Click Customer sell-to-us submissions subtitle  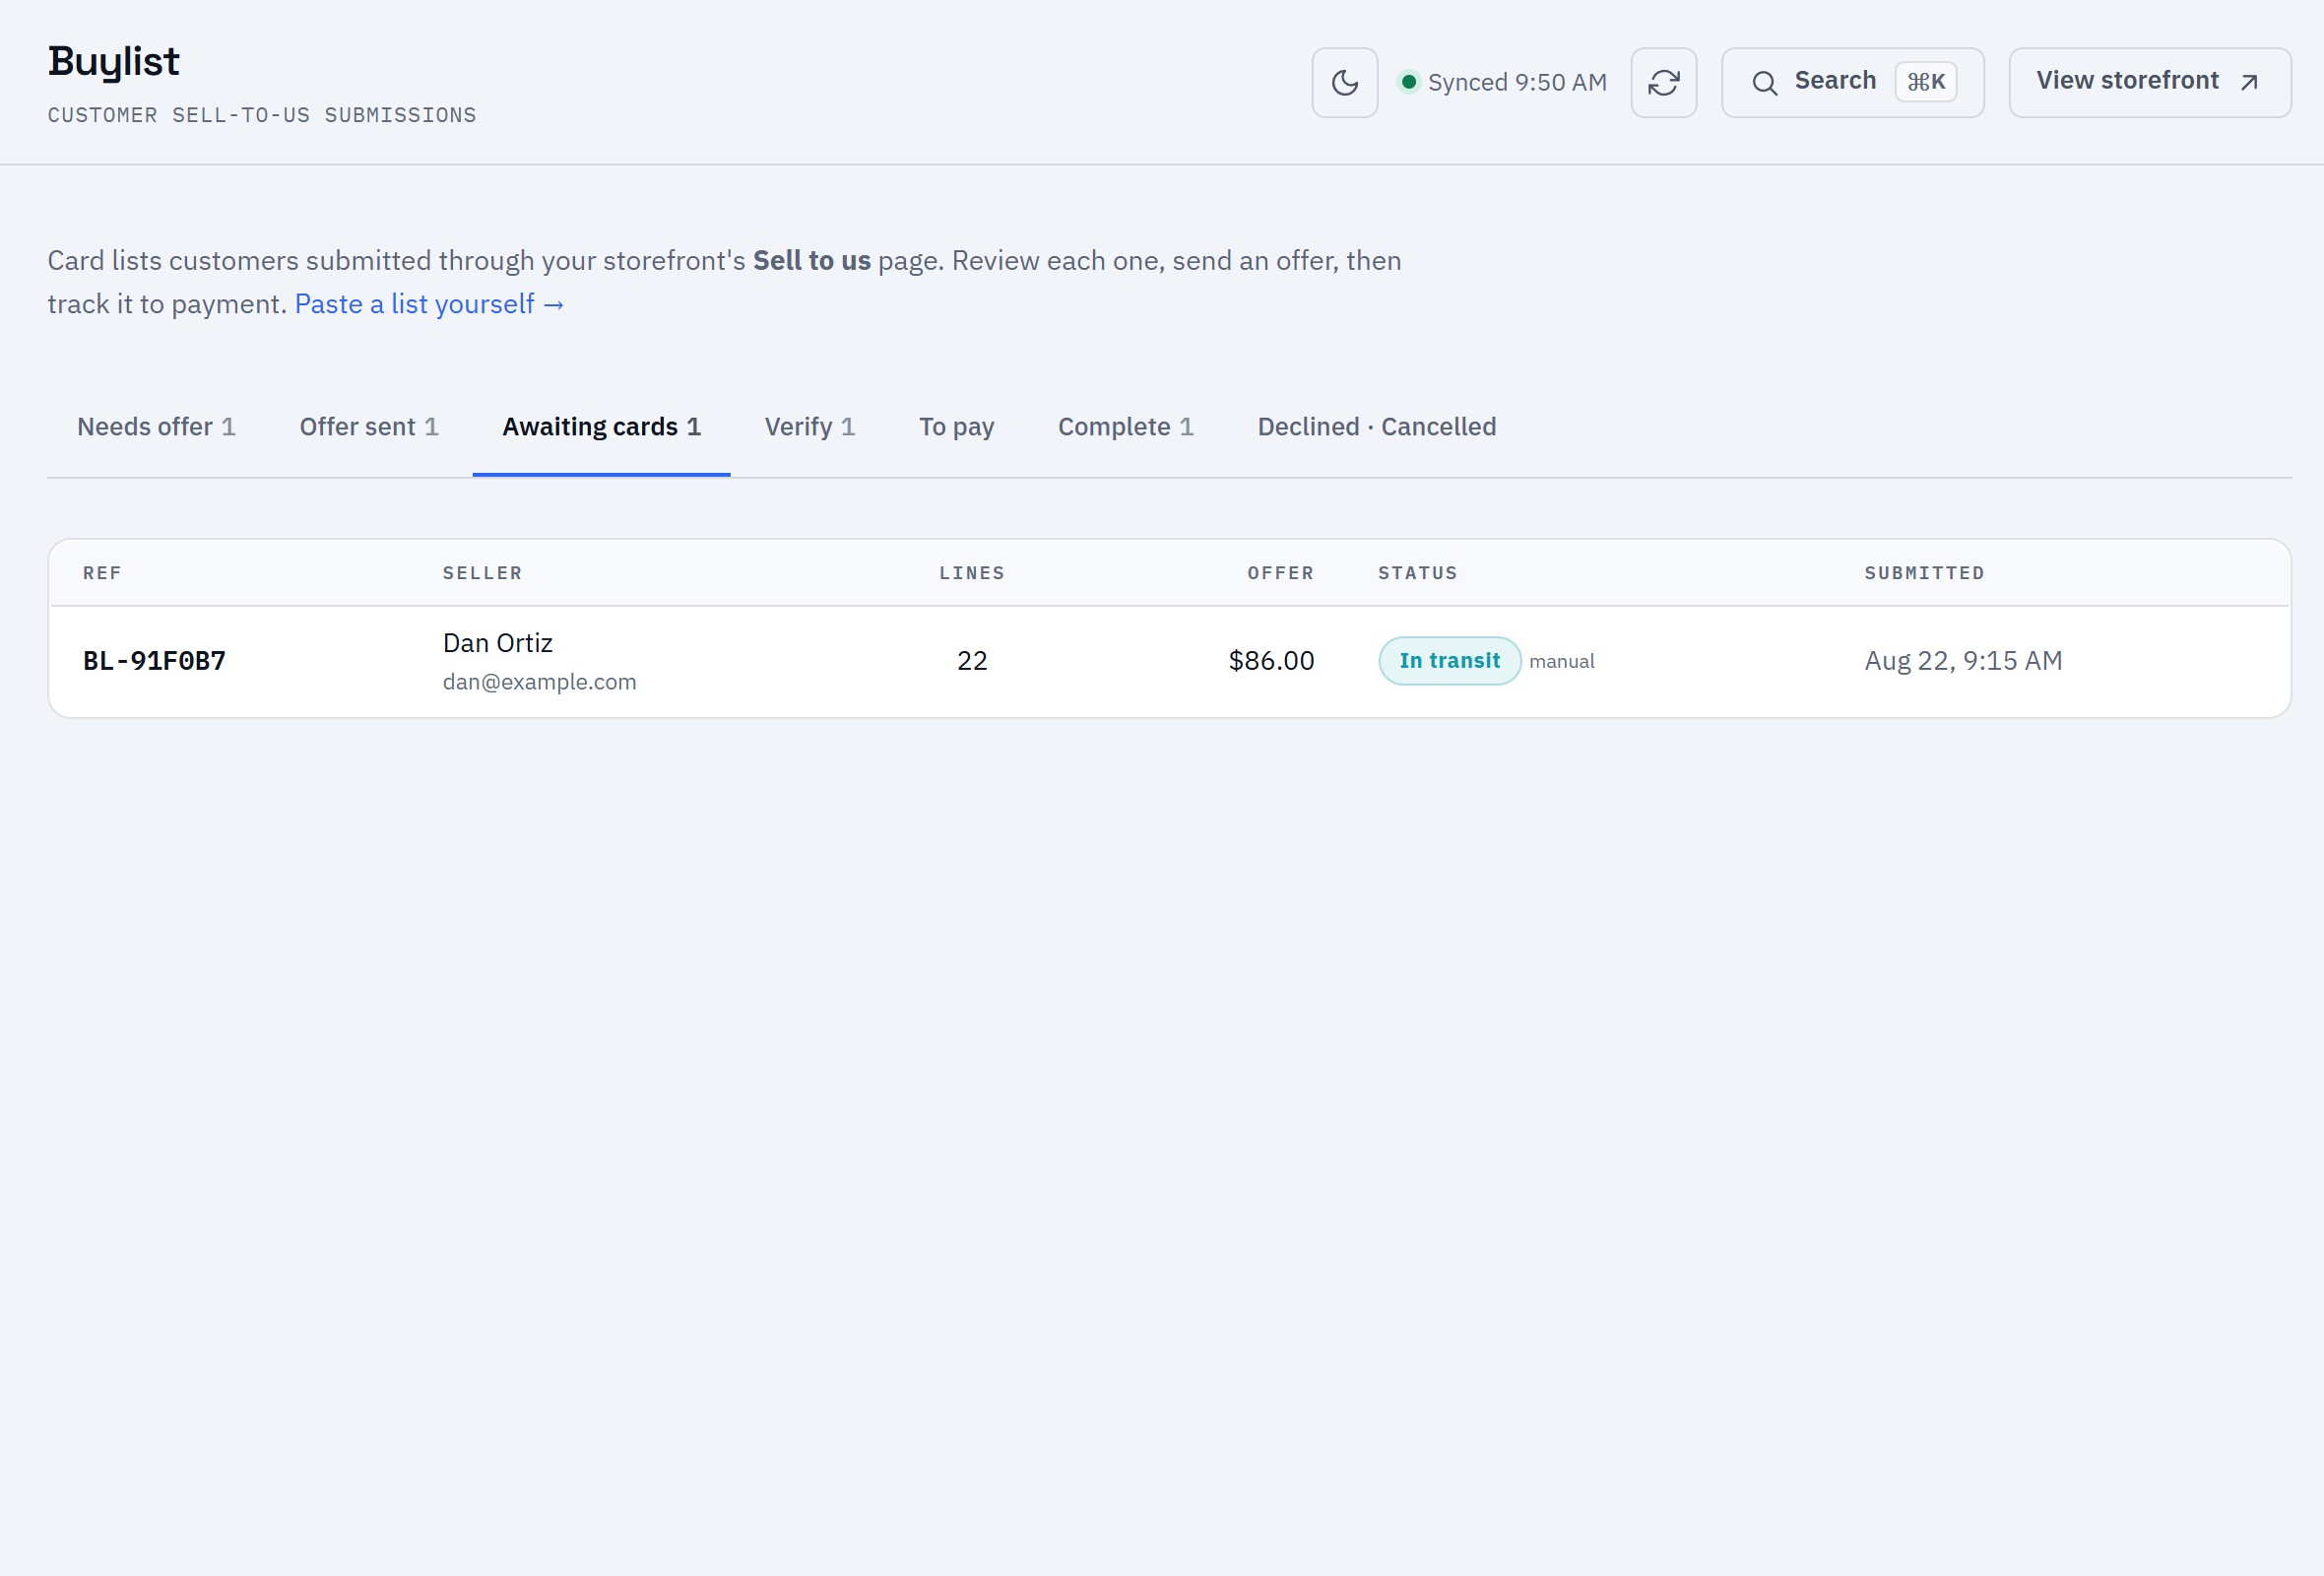pyautogui.click(x=262, y=115)
